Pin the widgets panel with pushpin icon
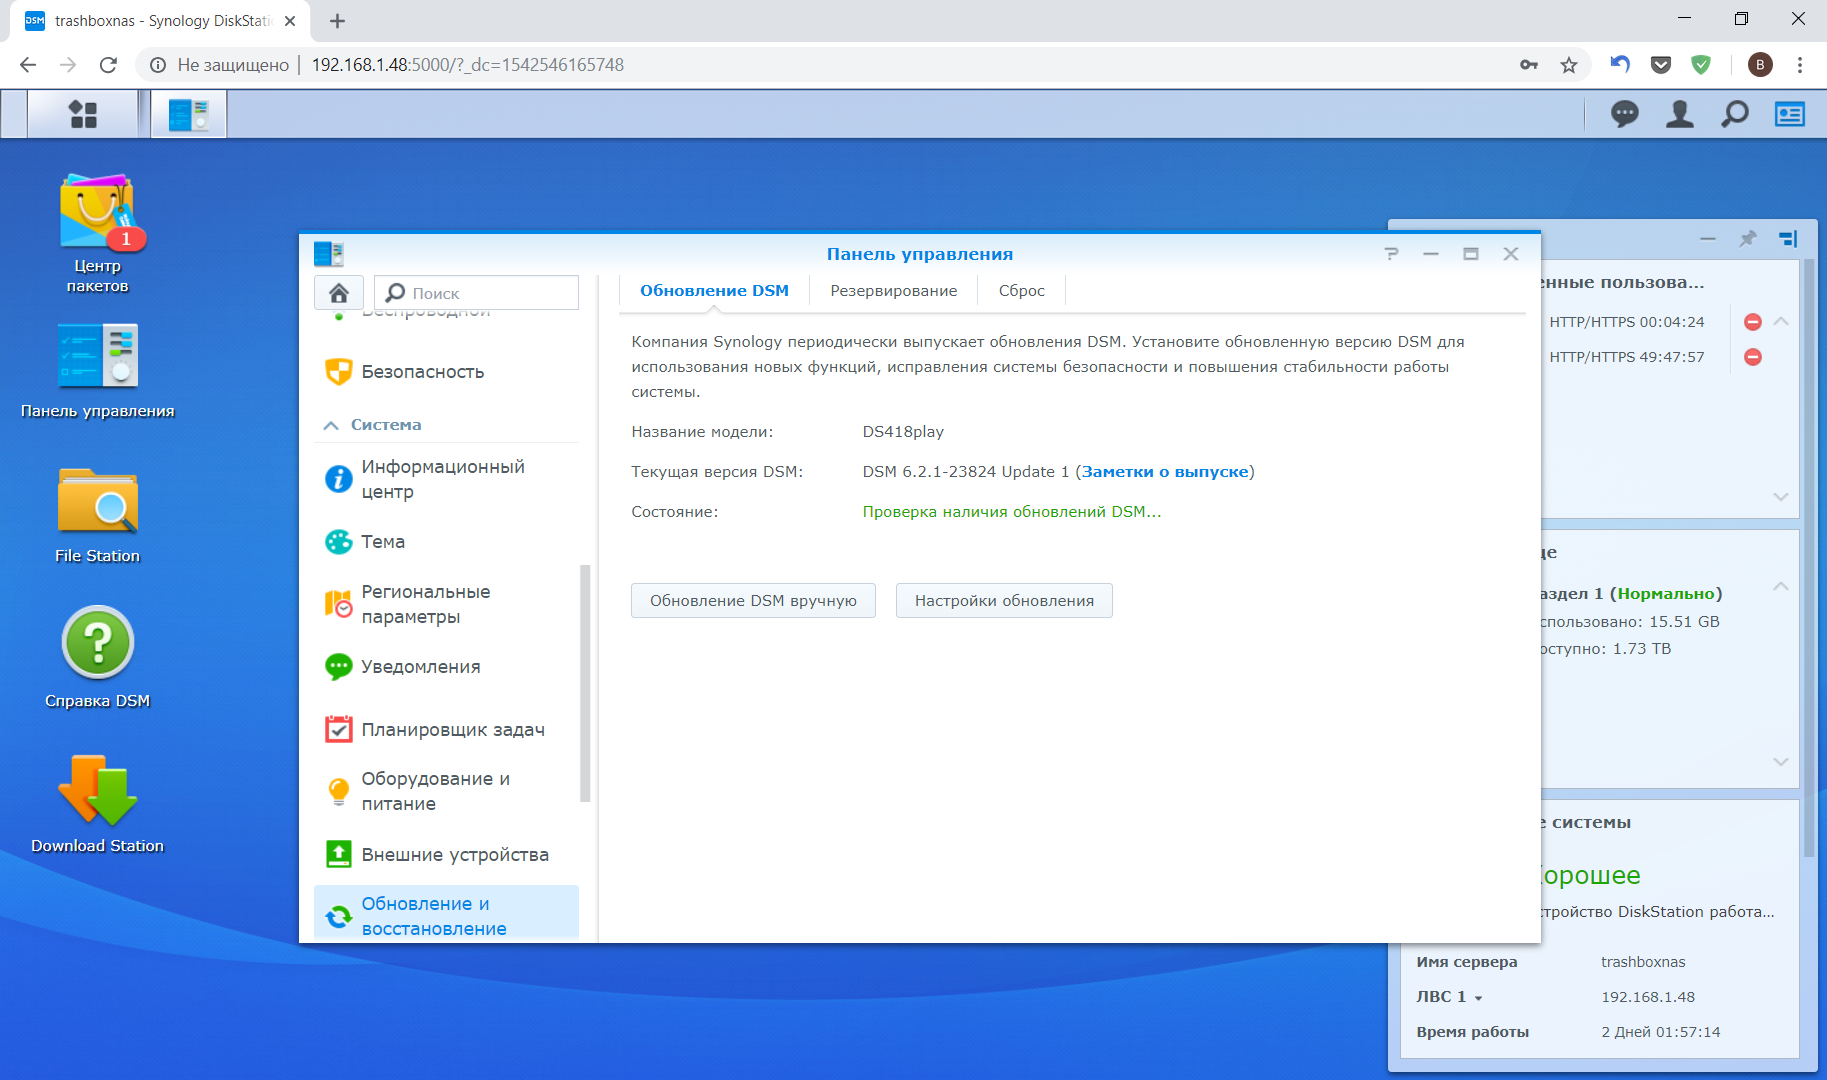Screen dimensions: 1827x1080 tap(1747, 238)
